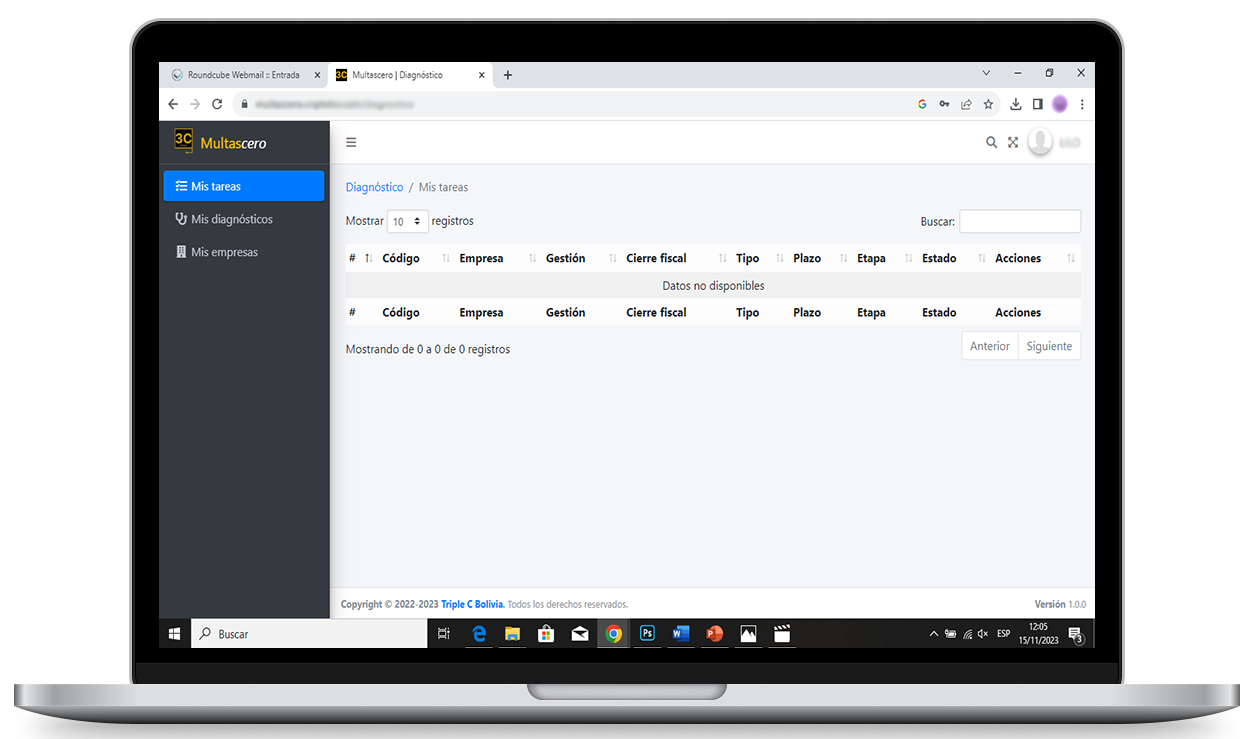The image size is (1254, 739).
Task: Follow the Diagnóstico breadcrumb link
Action: 374,187
